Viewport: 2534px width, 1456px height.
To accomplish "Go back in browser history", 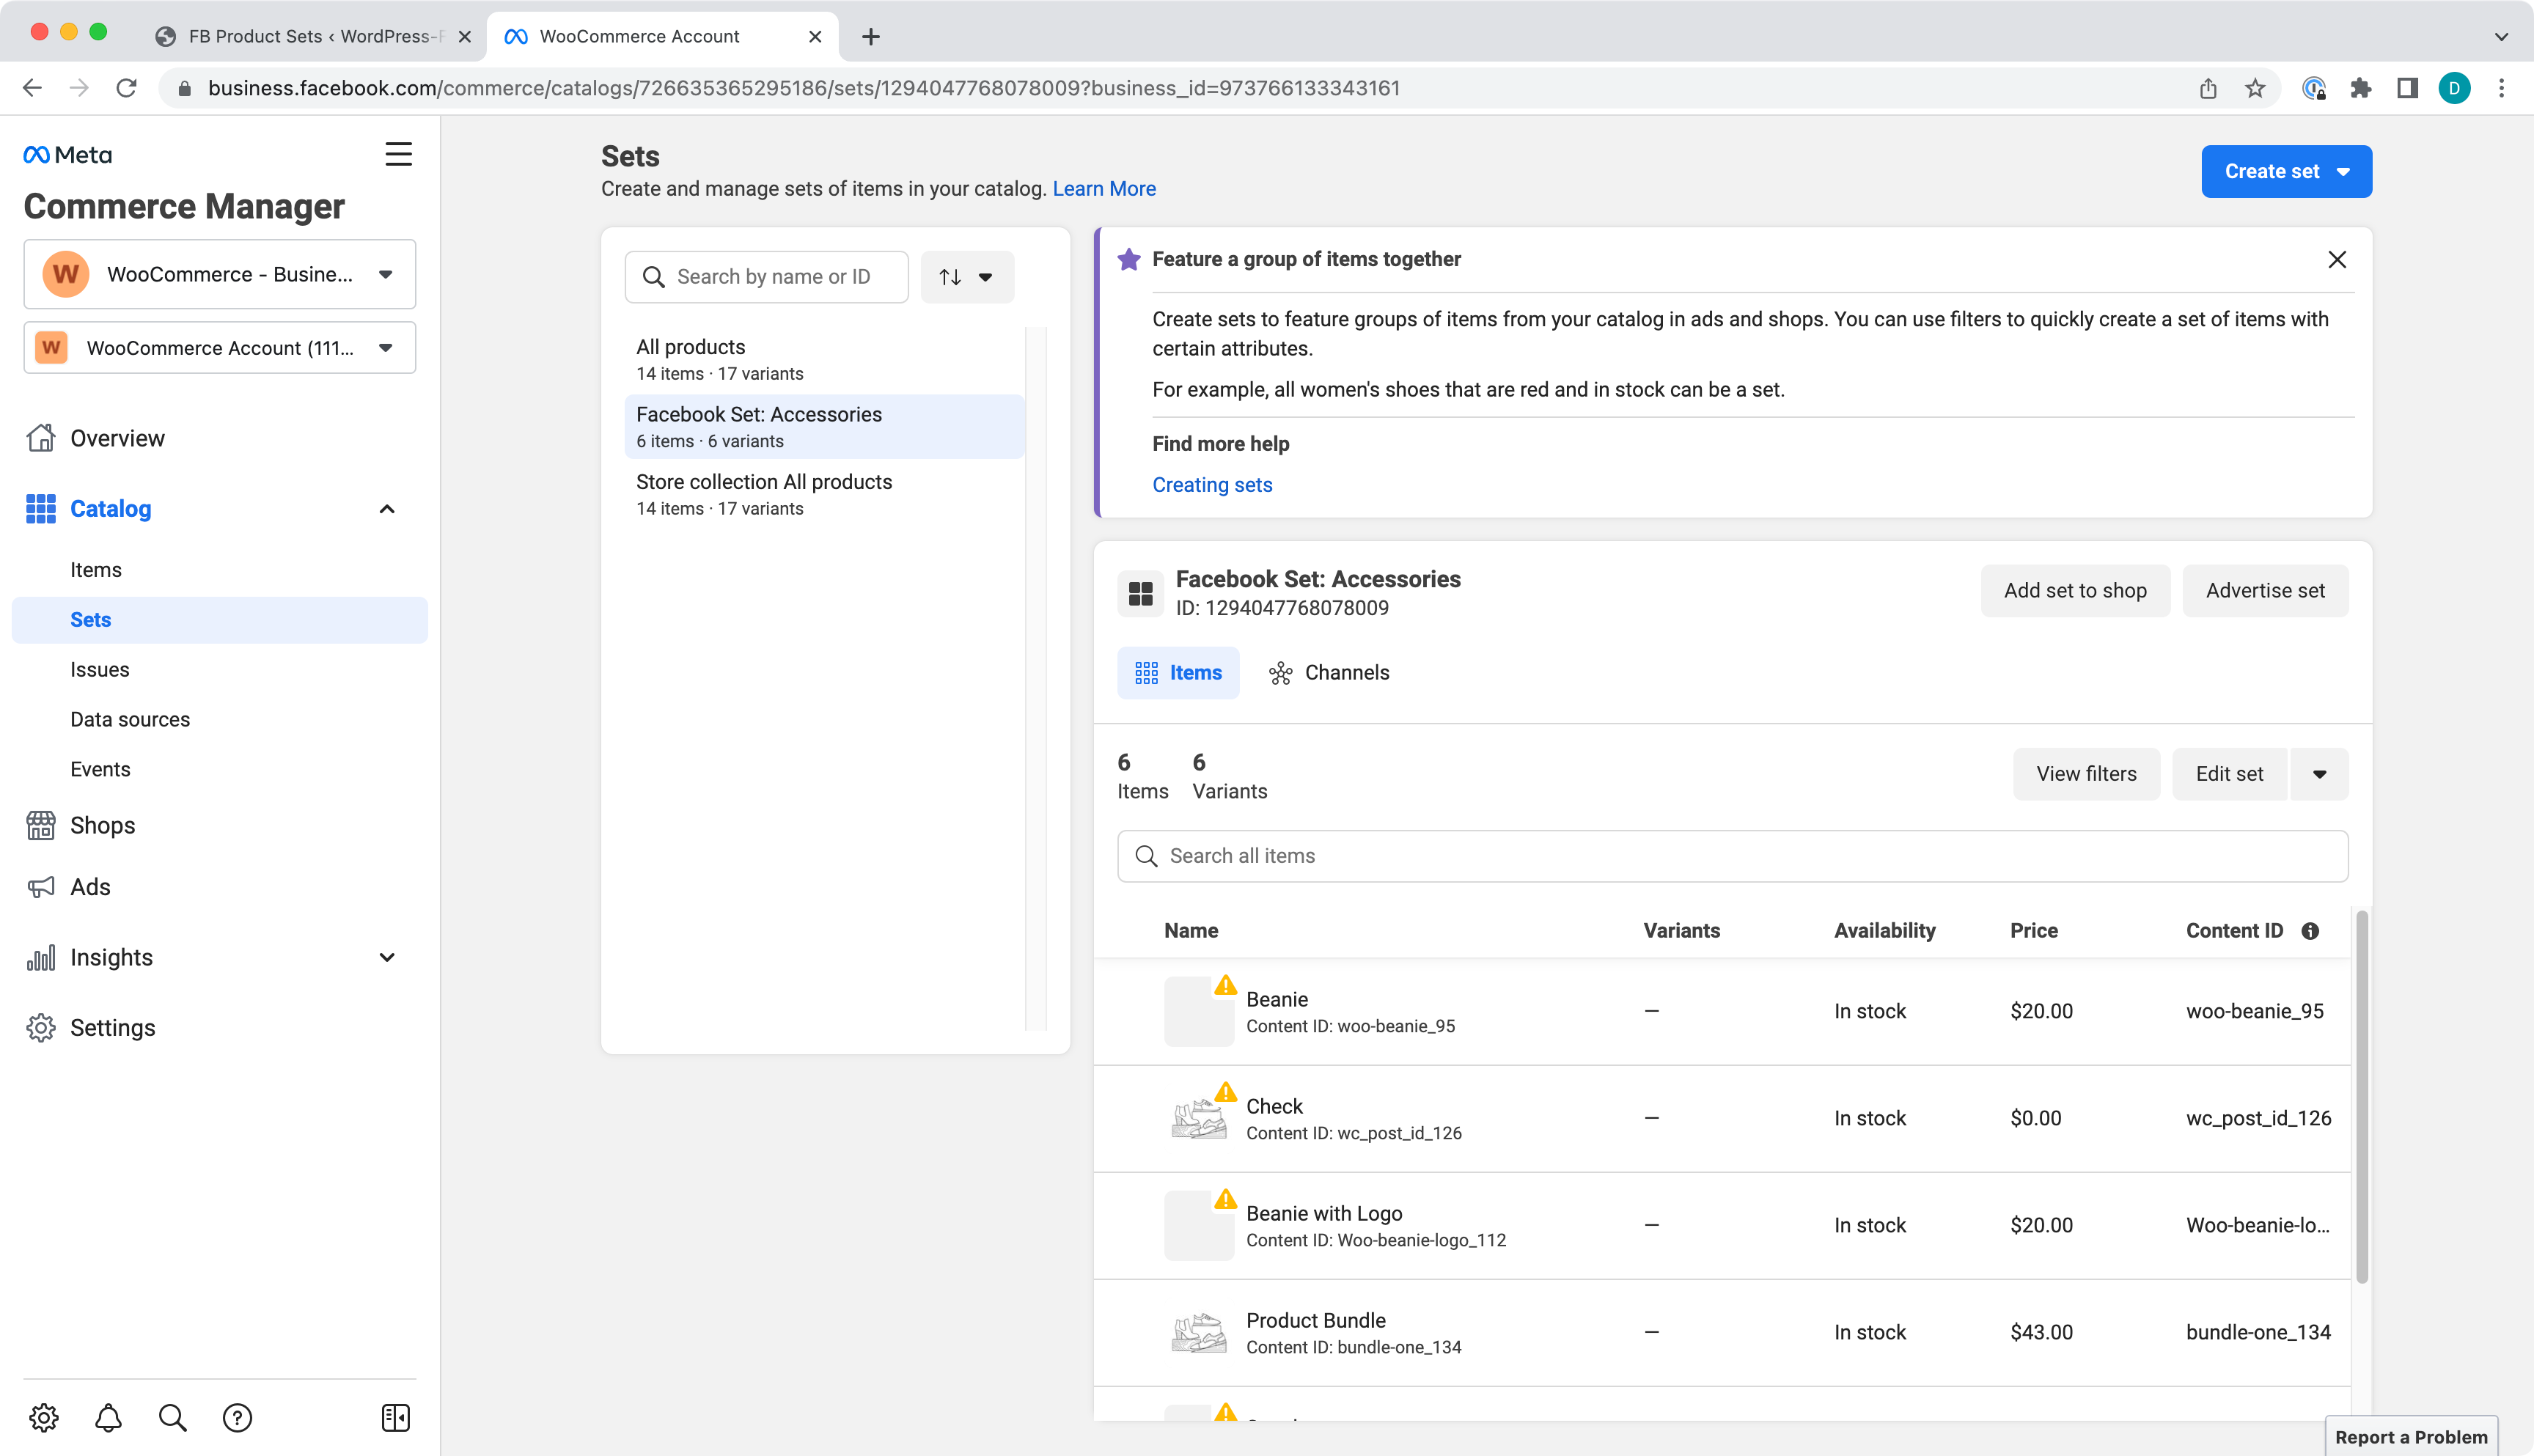I will [32, 88].
